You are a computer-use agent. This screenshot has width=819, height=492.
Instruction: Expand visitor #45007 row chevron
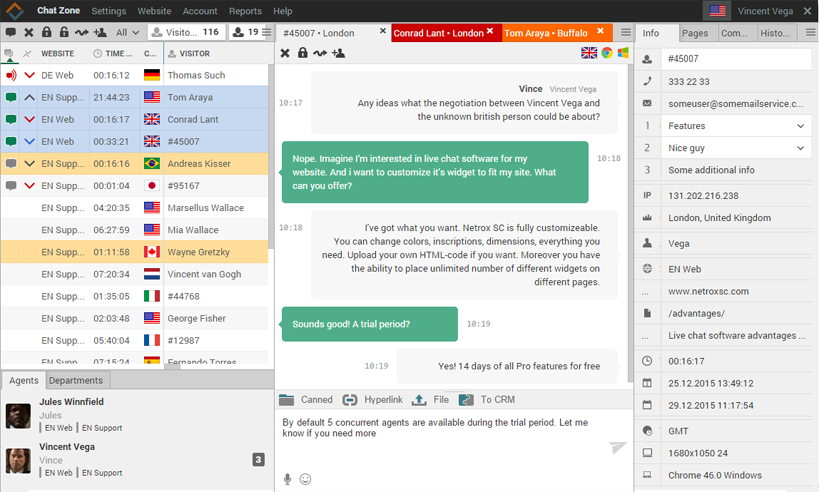tap(29, 142)
